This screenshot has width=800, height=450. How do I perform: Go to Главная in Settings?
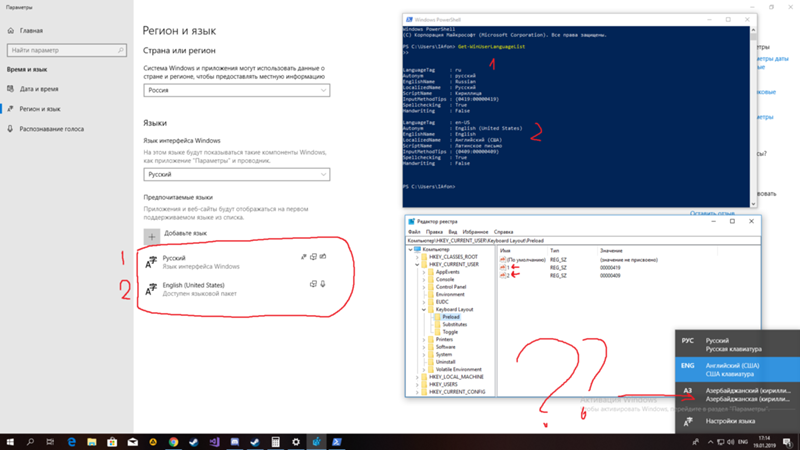tap(31, 31)
